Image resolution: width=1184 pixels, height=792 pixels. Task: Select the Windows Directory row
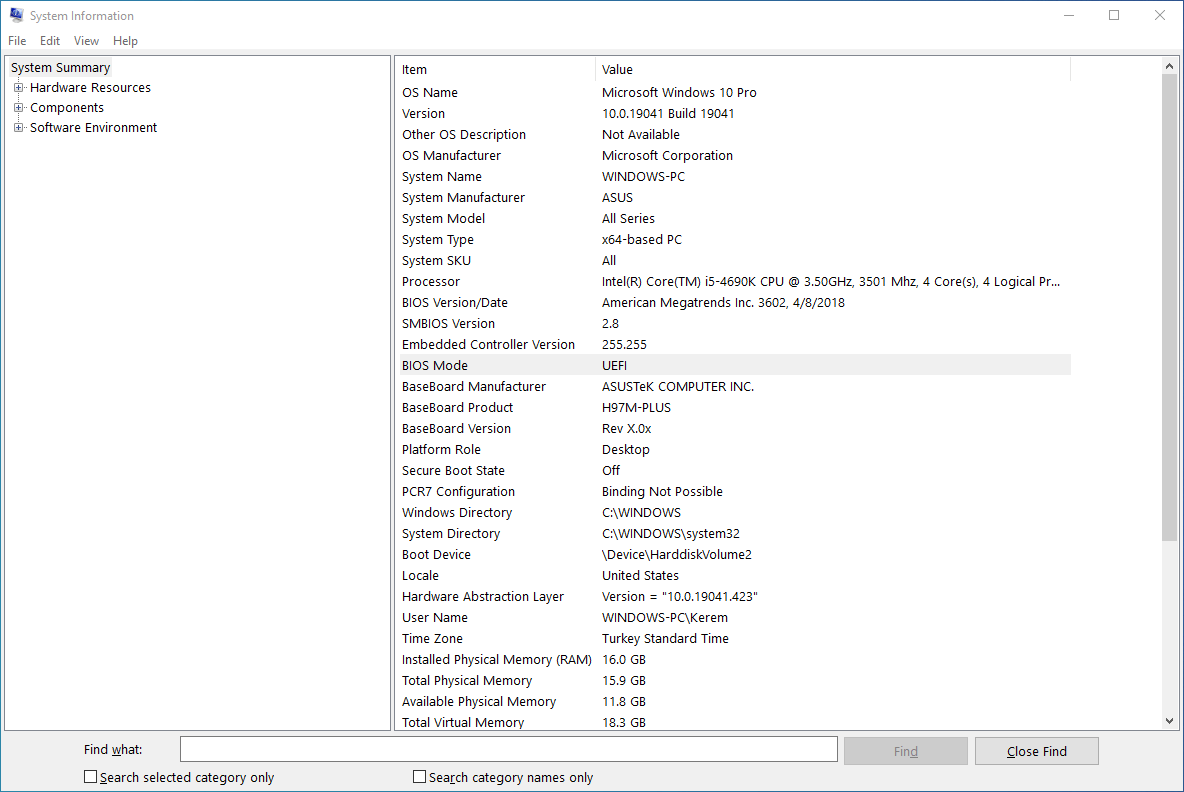735,513
